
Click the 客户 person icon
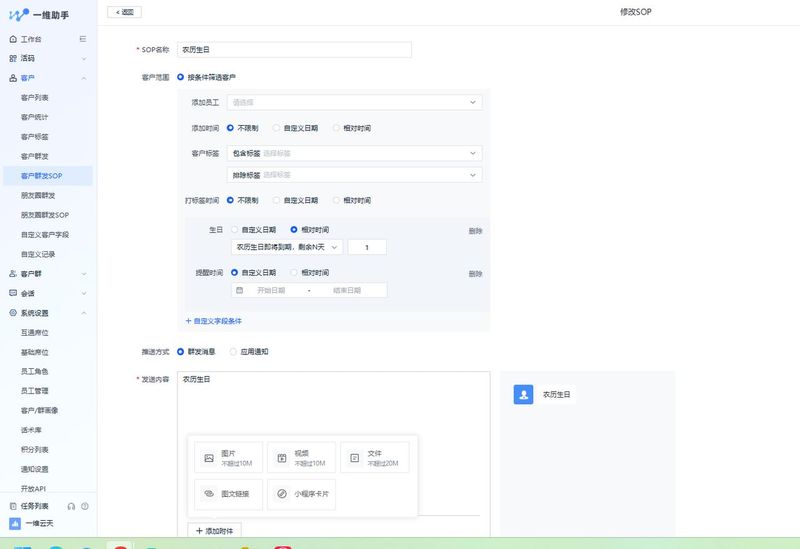(13, 78)
